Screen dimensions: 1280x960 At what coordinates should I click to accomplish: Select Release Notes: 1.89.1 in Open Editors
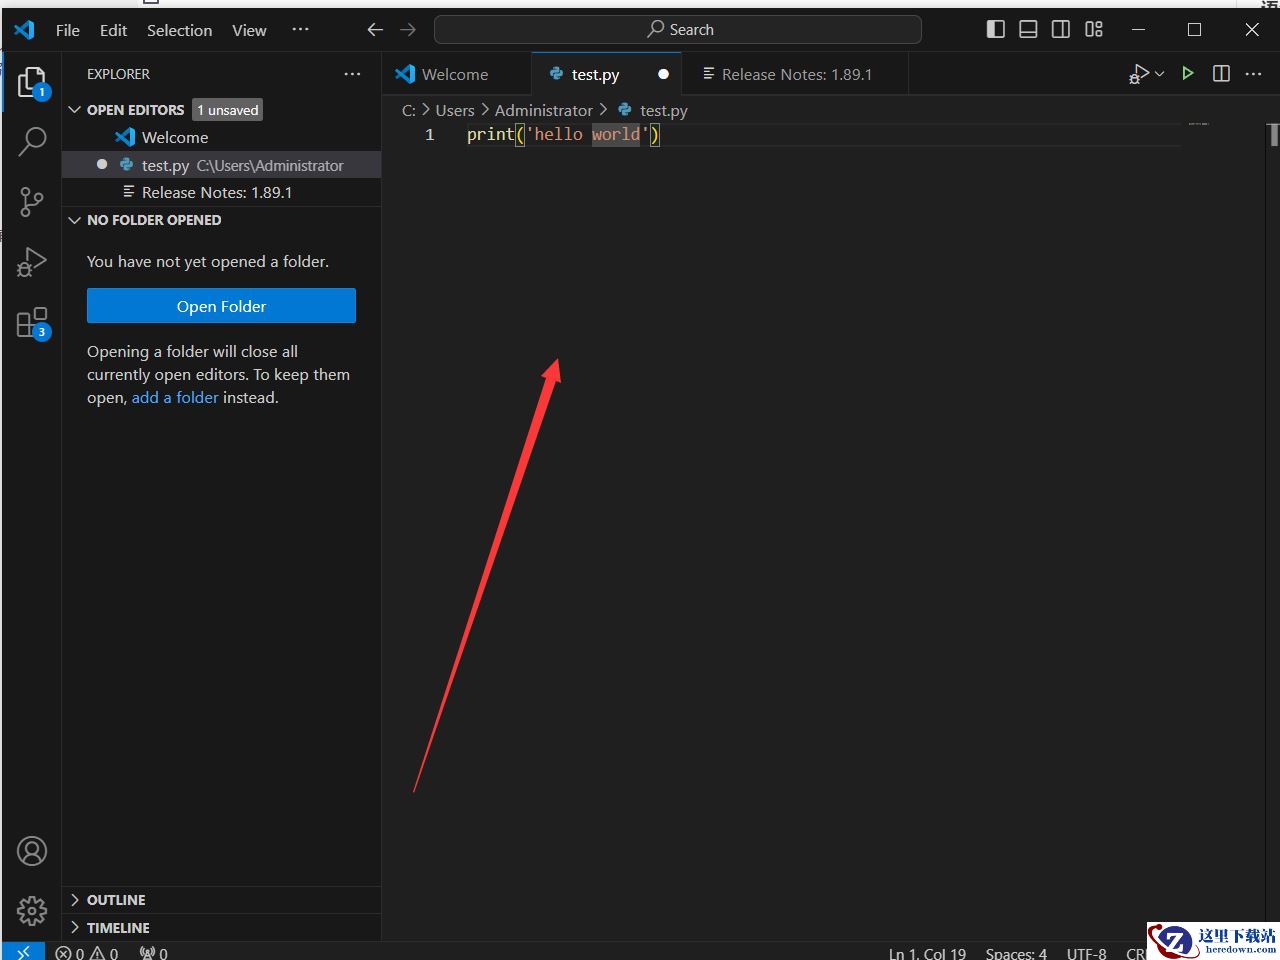tap(221, 192)
